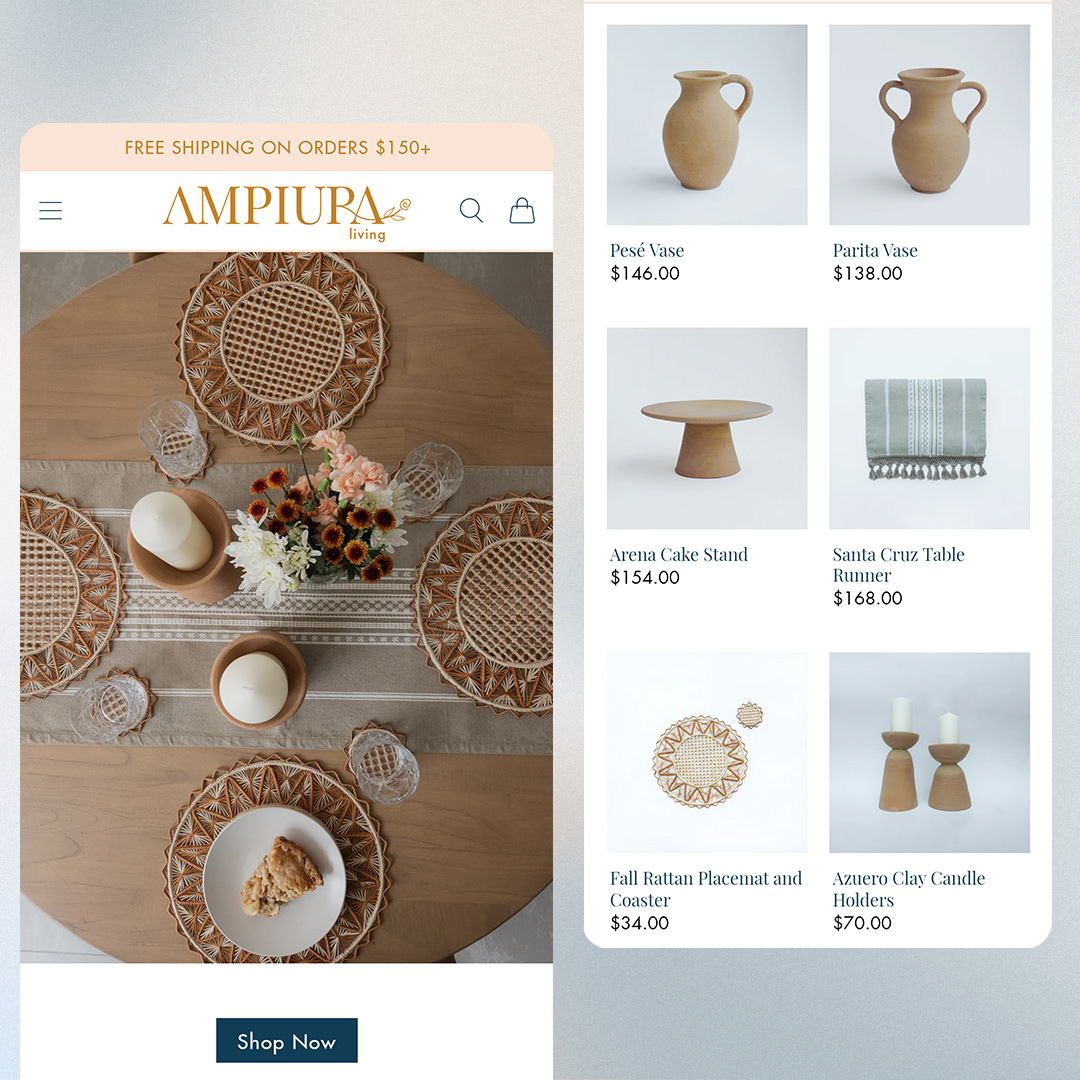Select the Arena Cake Stand image
The width and height of the screenshot is (1080, 1080).
point(707,428)
